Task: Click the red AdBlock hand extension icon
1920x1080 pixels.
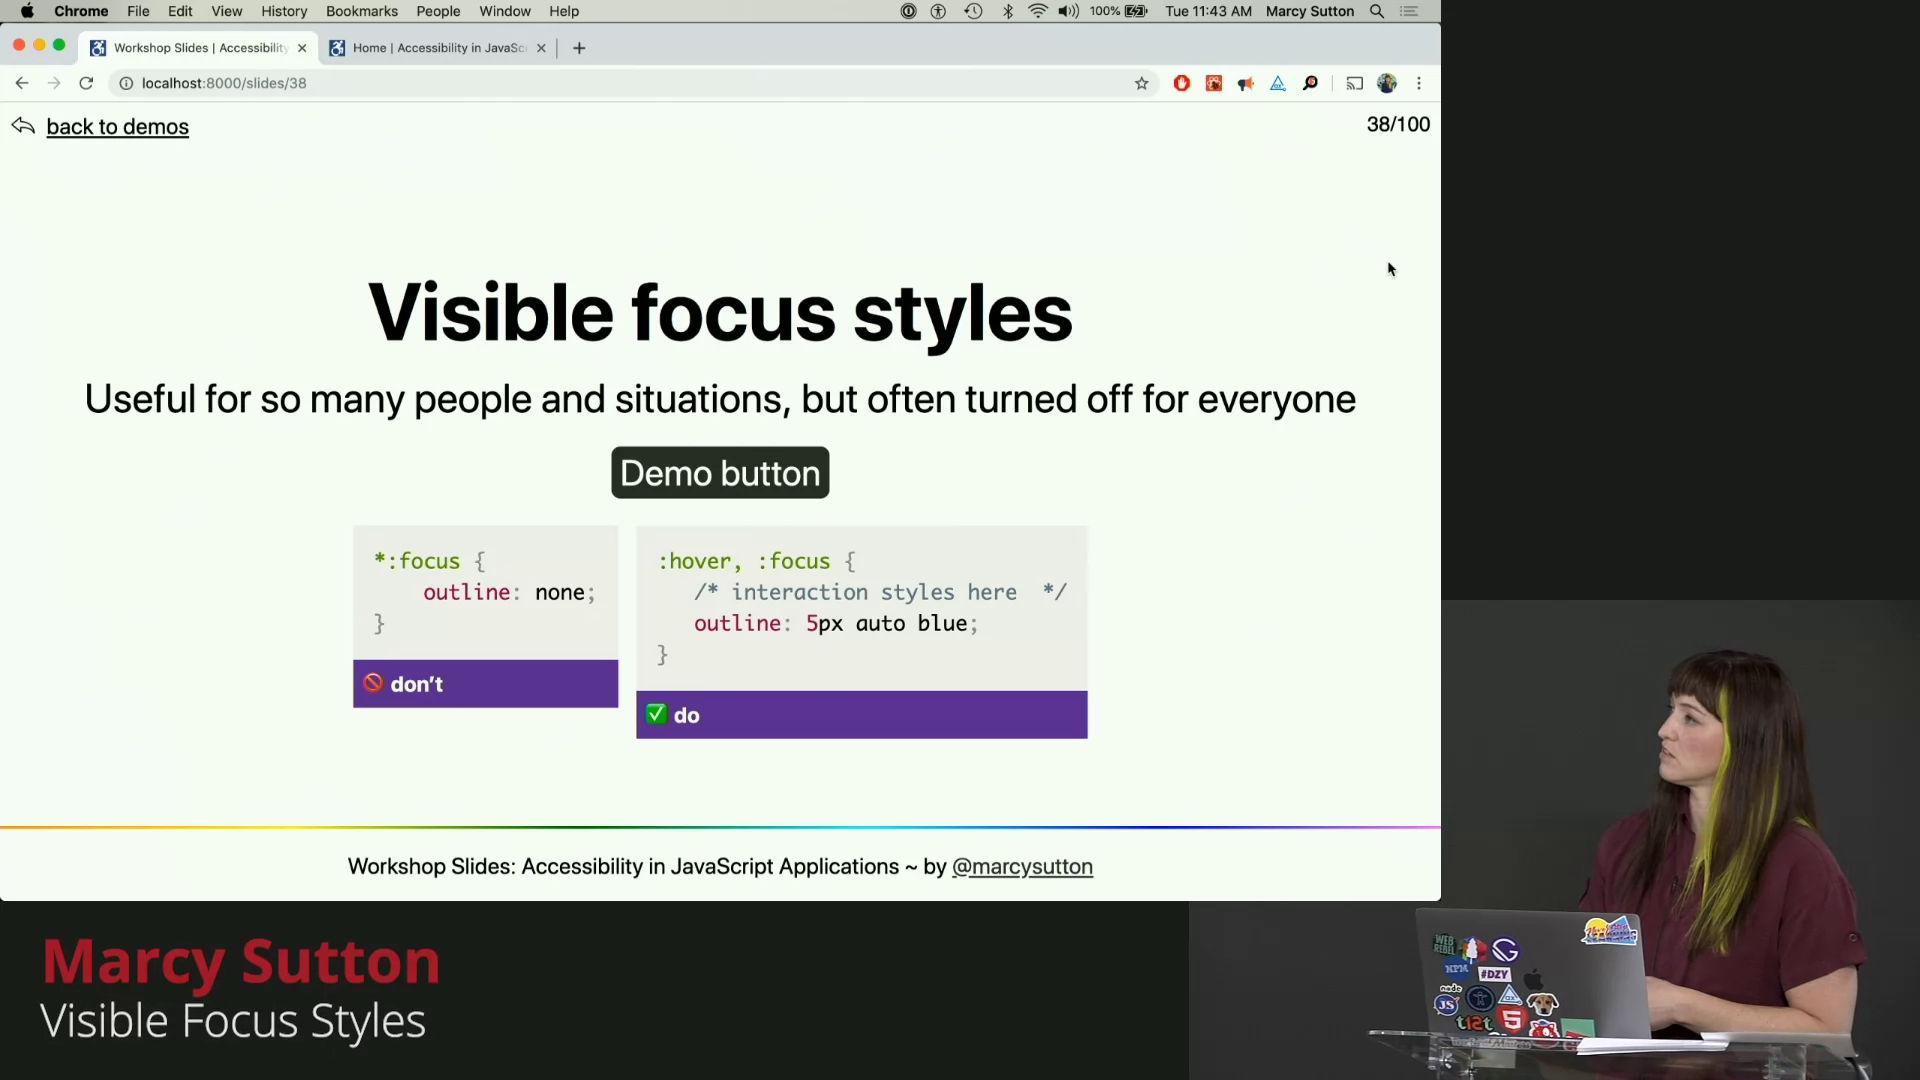Action: 1181,84
